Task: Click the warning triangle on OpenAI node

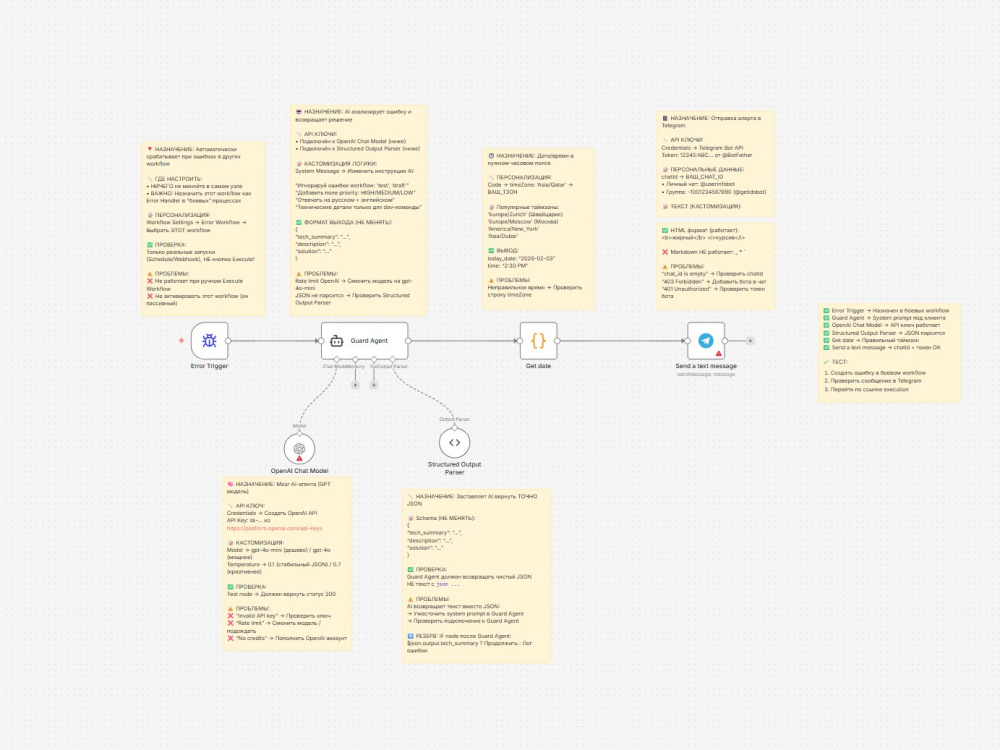Action: click(x=299, y=459)
